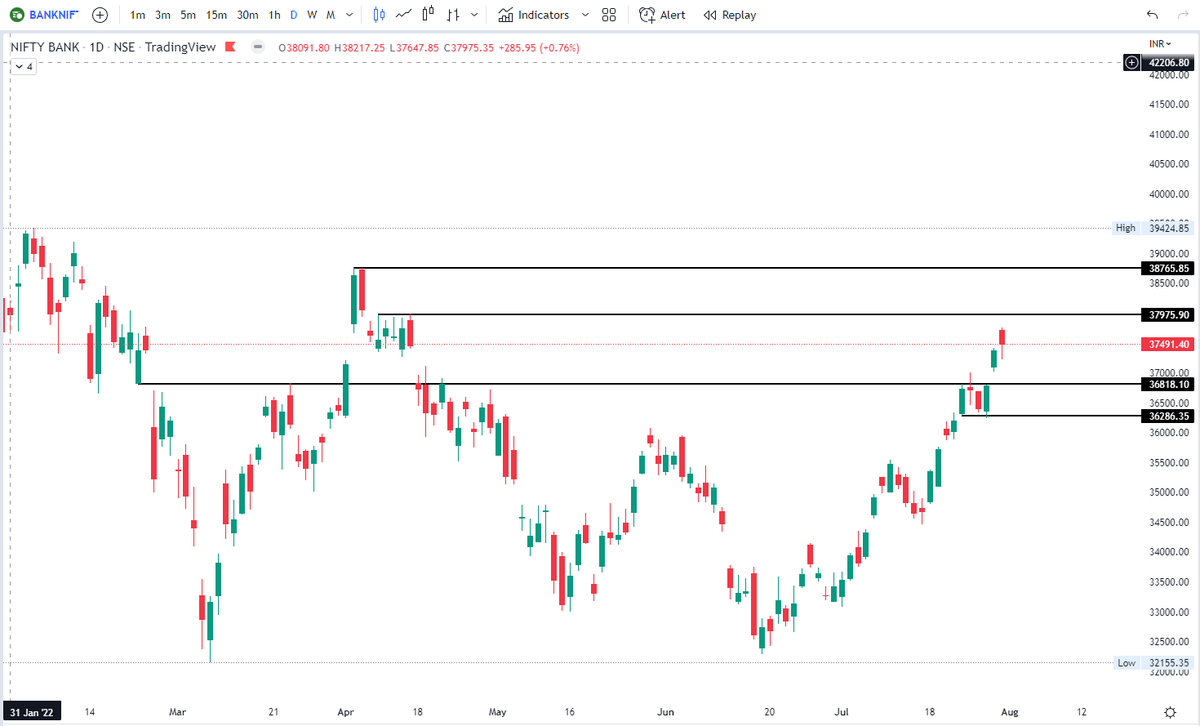The image size is (1200, 726).
Task: Click the Low 32155.35 price label
Action: (x=1153, y=663)
